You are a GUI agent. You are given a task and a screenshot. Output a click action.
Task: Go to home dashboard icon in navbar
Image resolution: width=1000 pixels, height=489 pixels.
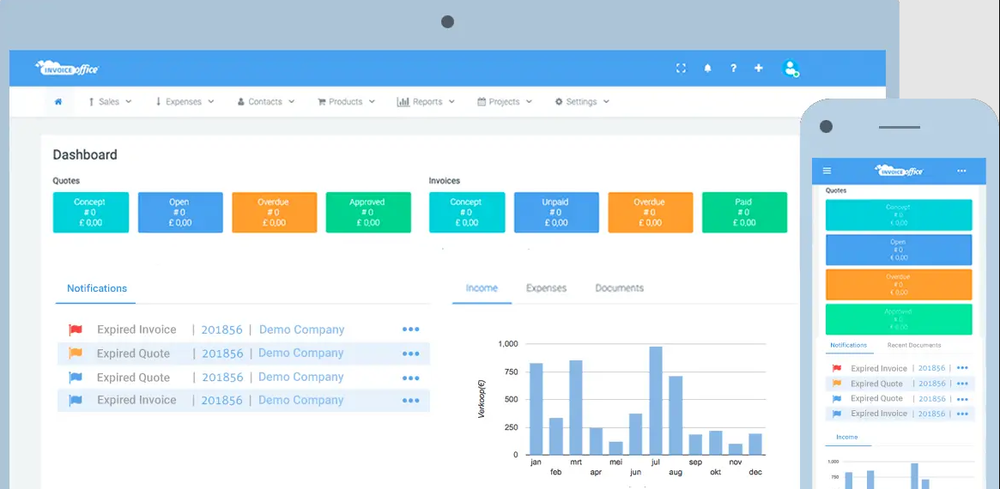pos(58,101)
